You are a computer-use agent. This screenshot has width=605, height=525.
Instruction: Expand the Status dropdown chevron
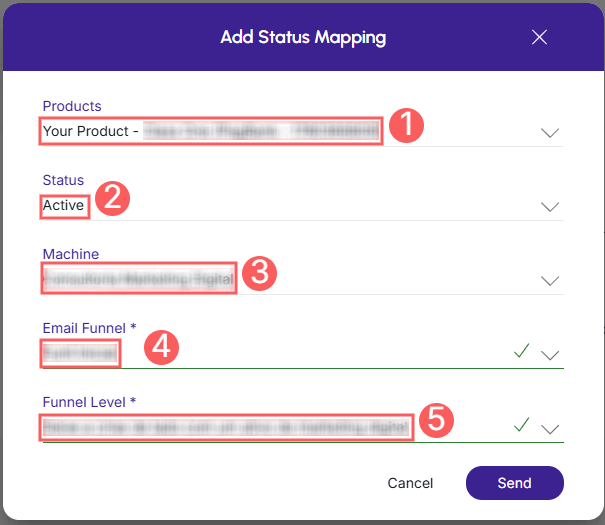click(550, 207)
